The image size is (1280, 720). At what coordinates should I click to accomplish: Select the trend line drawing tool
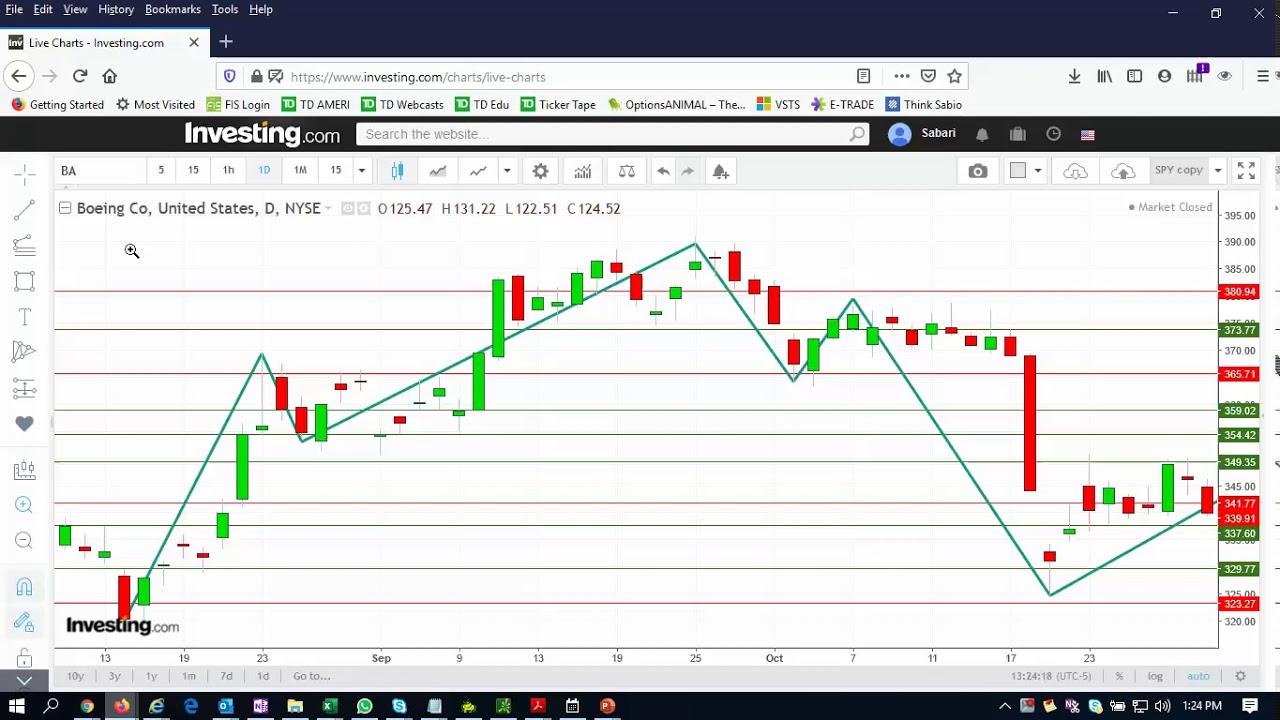tap(25, 210)
